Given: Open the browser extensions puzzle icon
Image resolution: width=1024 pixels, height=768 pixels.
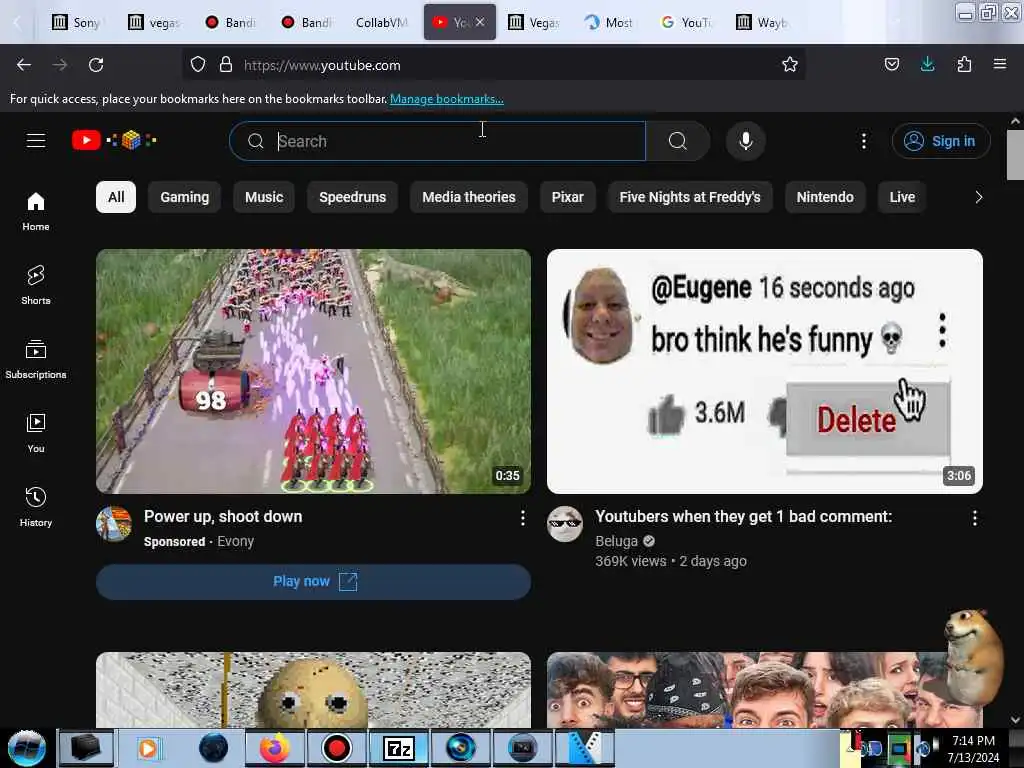Looking at the screenshot, I should pyautogui.click(x=964, y=65).
